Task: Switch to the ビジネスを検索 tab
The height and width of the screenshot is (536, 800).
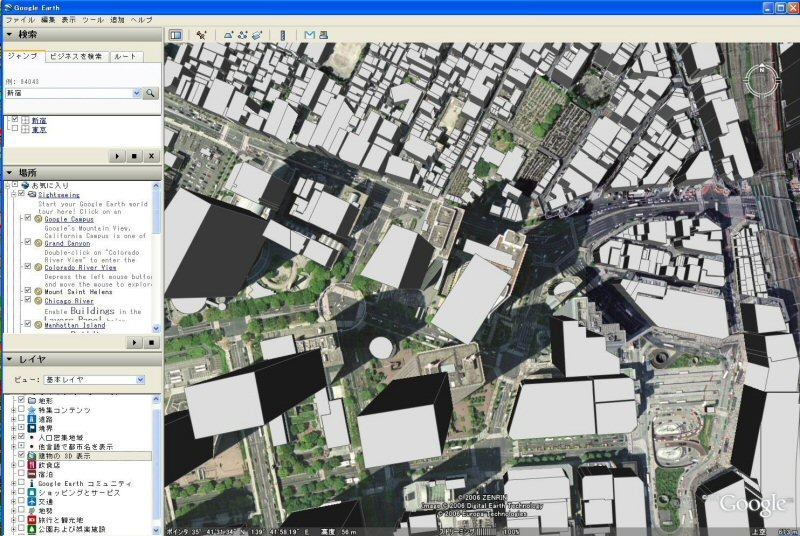Action: tap(77, 57)
